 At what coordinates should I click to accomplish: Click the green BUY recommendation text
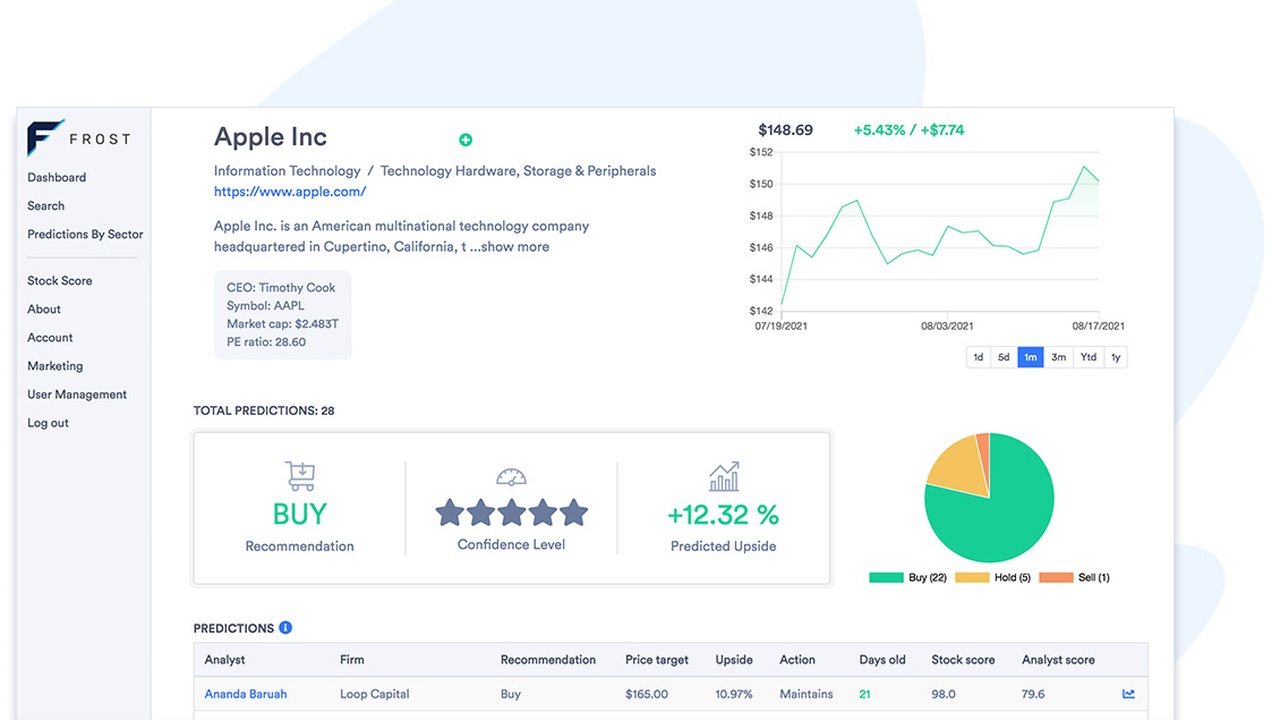tap(300, 514)
